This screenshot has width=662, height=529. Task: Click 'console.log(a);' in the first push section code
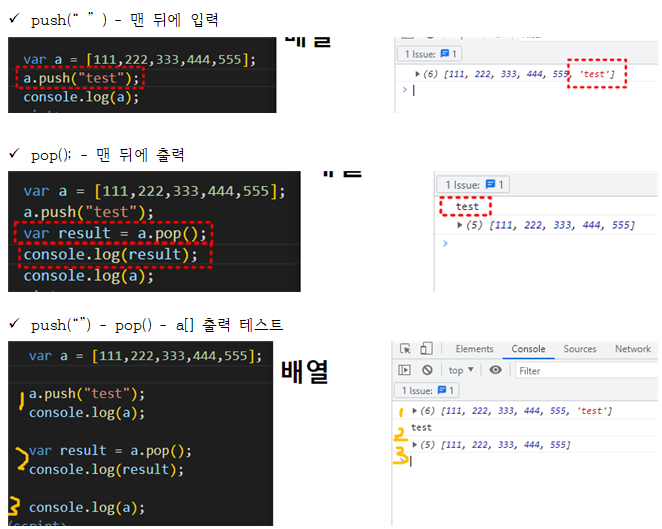(81, 97)
